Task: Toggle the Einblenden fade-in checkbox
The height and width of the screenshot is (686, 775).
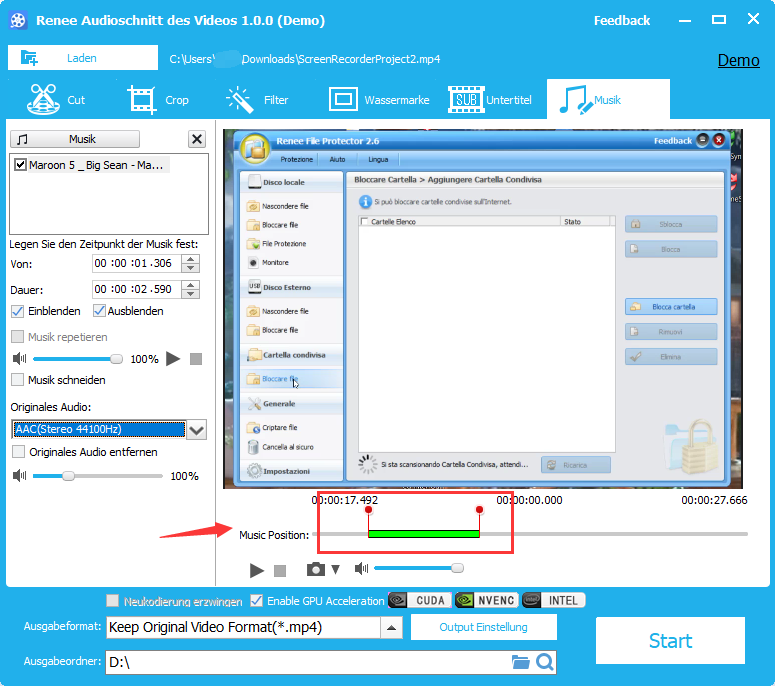Action: [x=17, y=311]
